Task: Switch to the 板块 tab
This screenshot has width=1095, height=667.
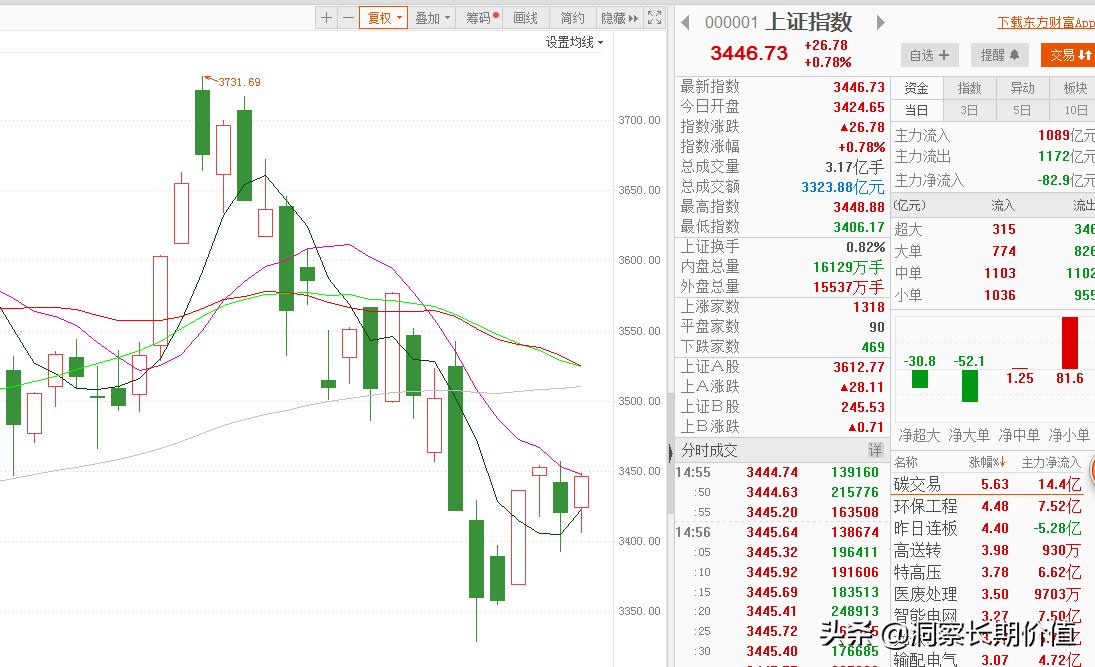Action: point(1073,88)
